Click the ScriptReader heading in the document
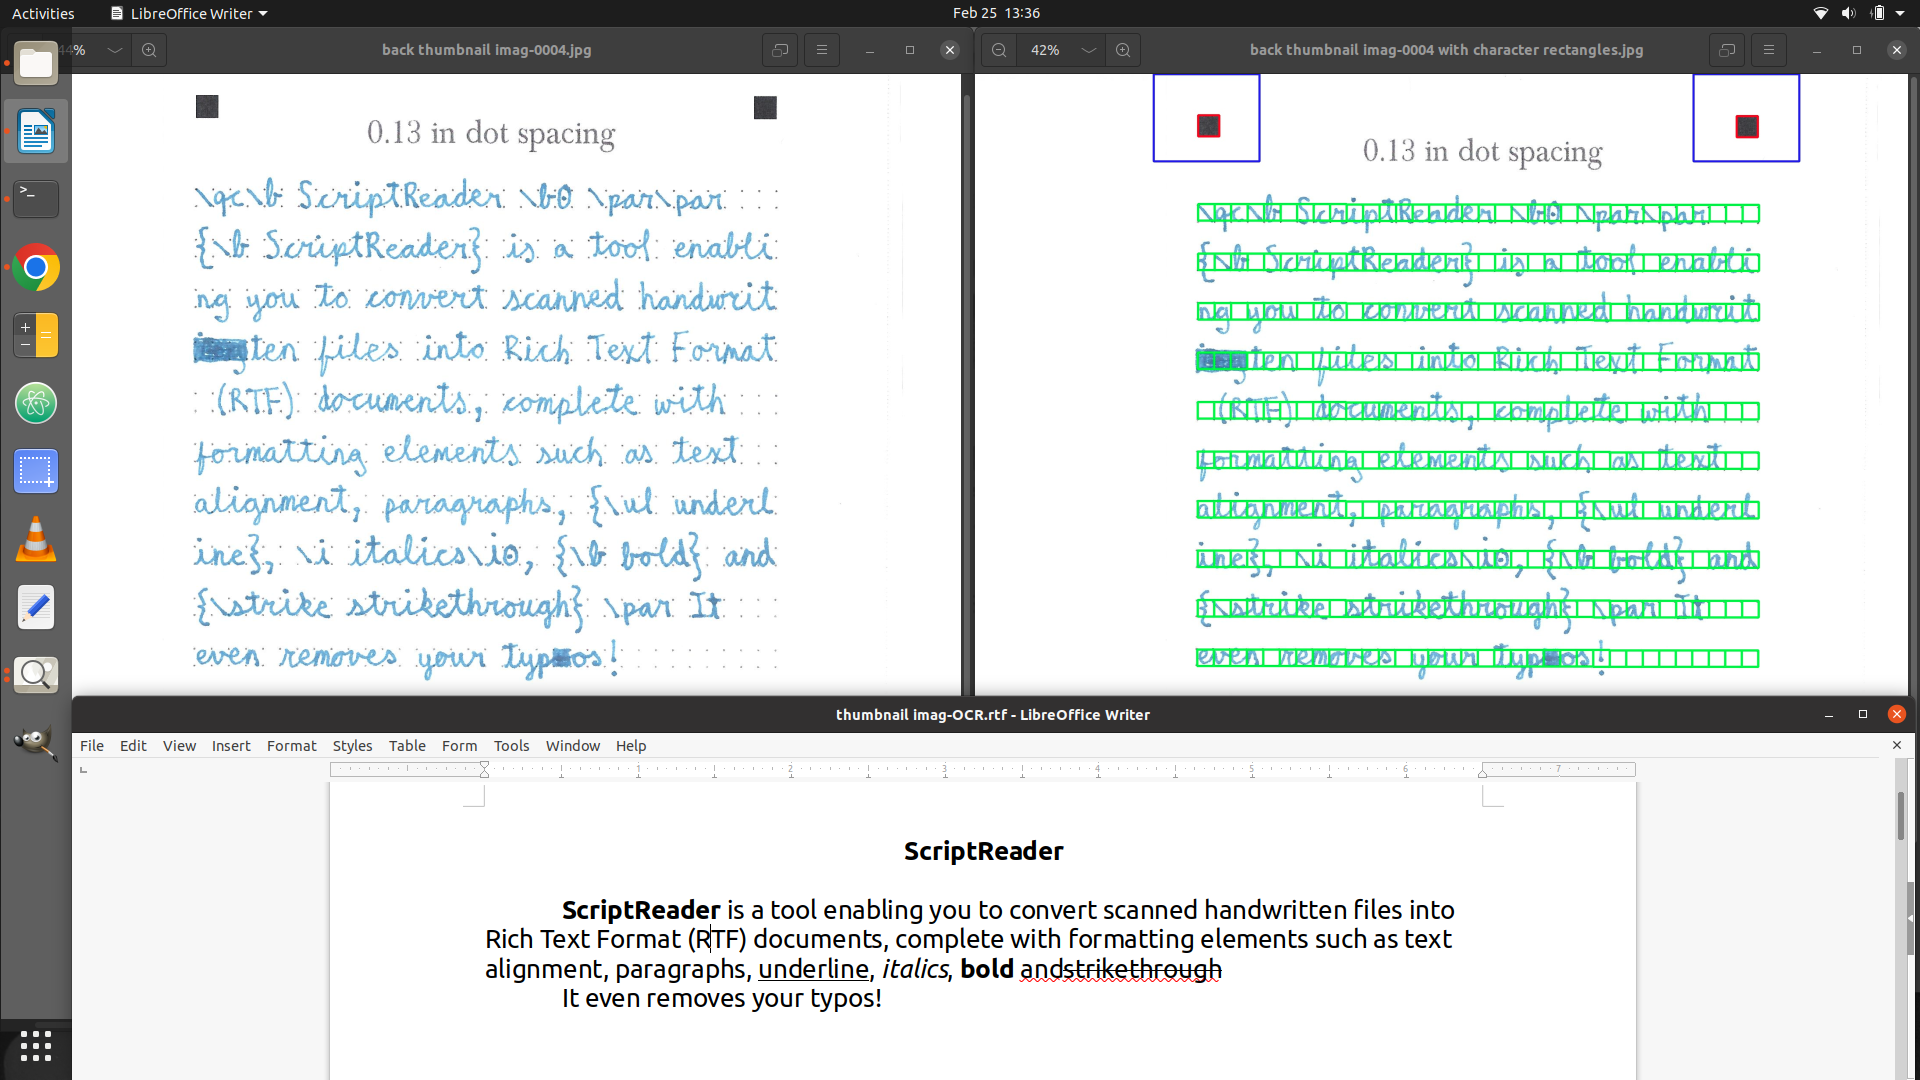1920x1080 pixels. click(984, 851)
